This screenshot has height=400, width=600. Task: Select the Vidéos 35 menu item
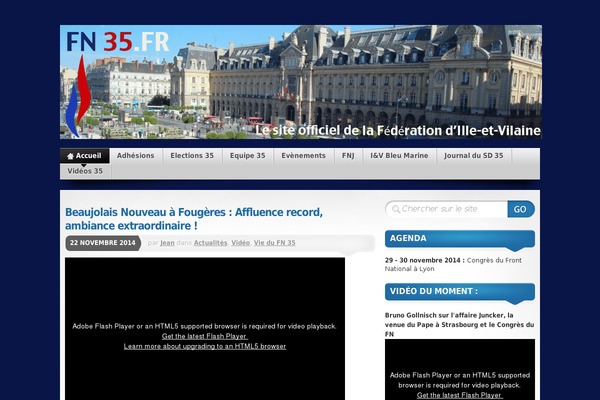pos(85,171)
